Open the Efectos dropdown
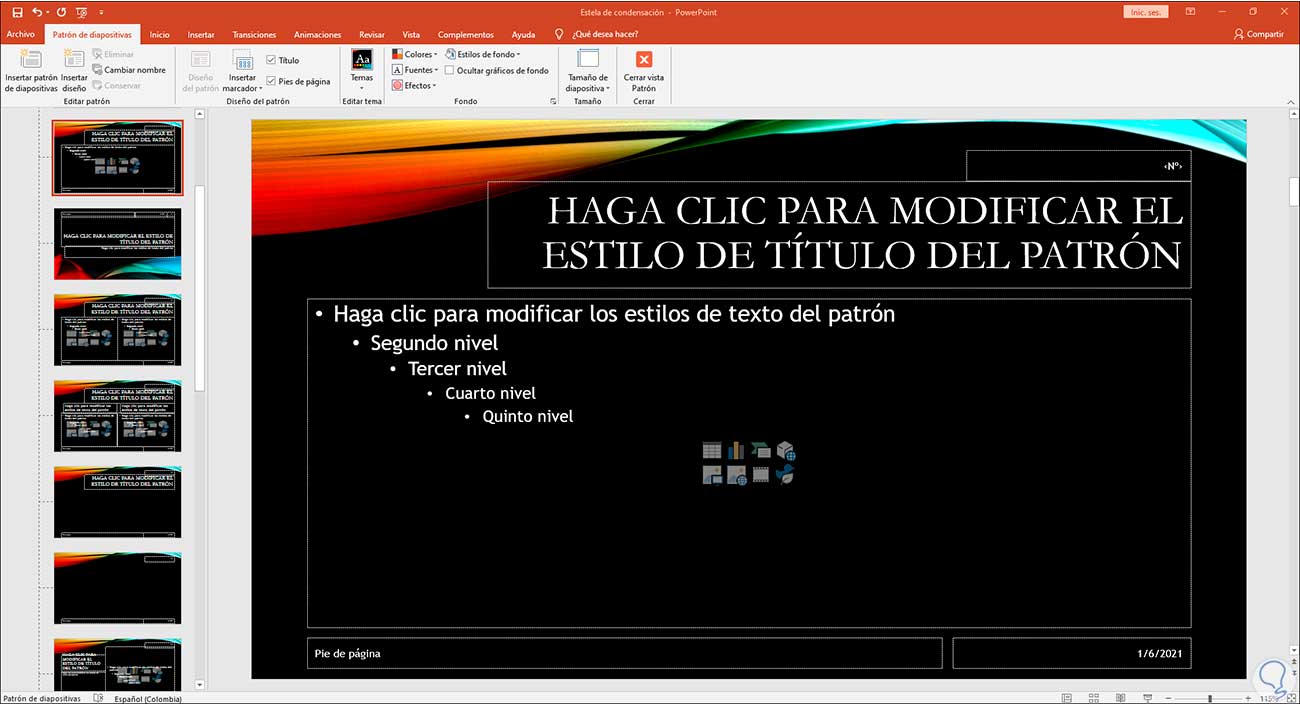This screenshot has width=1300, height=705. (414, 86)
